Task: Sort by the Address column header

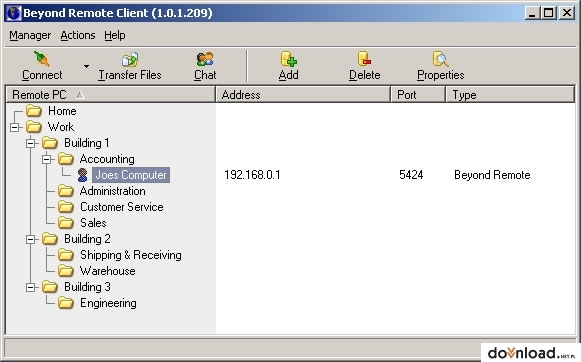Action: 303,94
